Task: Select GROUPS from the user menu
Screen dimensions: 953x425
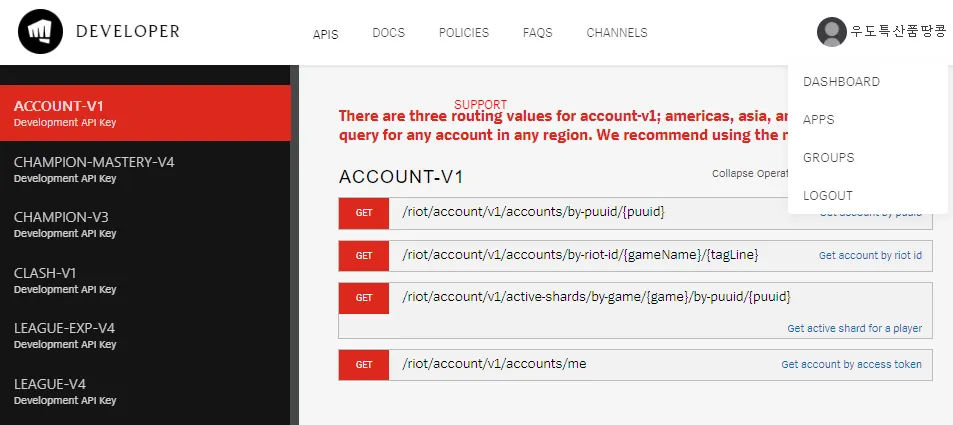Action: [x=828, y=157]
